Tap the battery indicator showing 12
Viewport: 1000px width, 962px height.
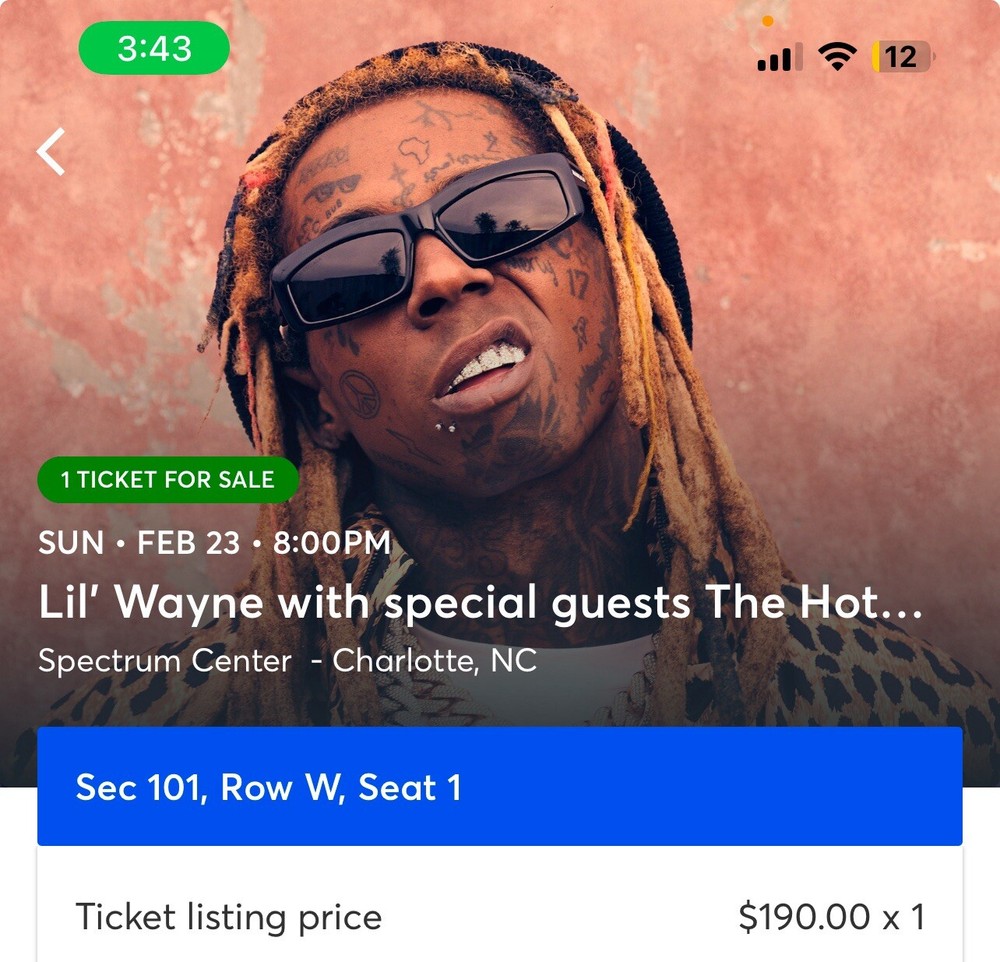(x=901, y=57)
